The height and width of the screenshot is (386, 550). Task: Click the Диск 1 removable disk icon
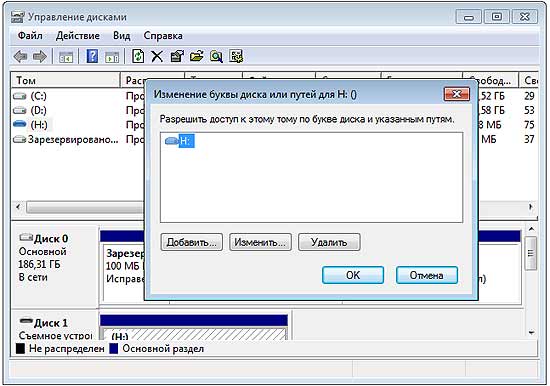26,321
